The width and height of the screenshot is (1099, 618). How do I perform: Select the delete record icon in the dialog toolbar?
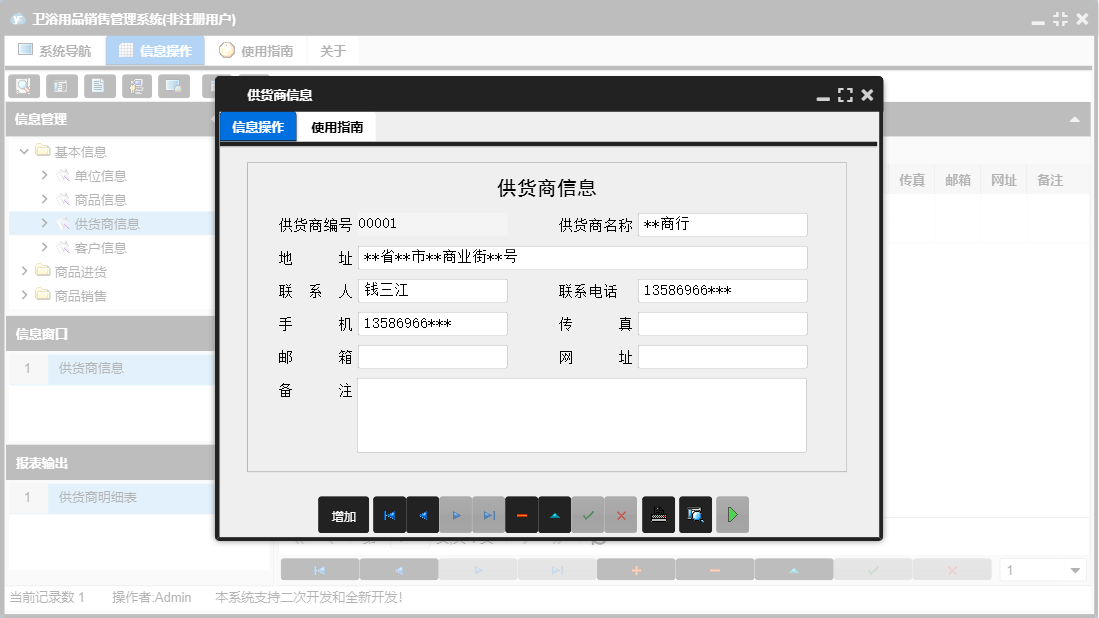click(521, 514)
